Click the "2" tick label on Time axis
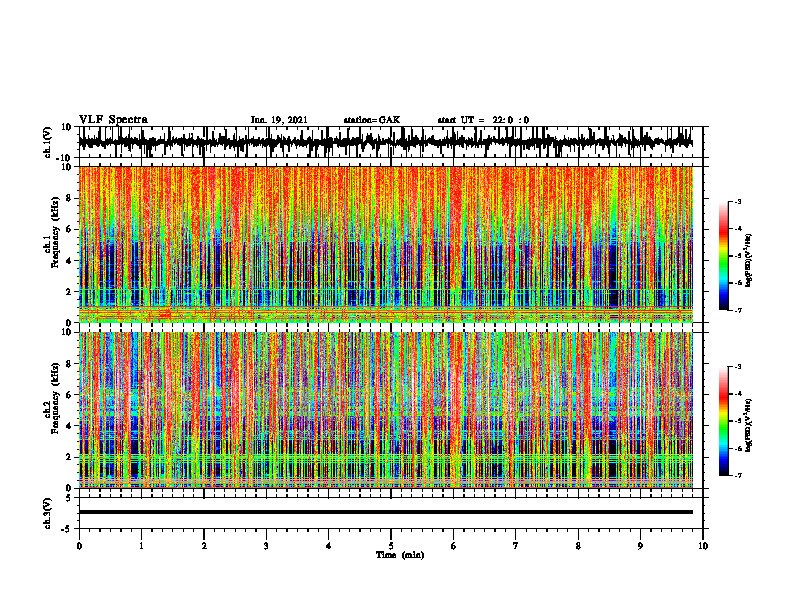 (204, 546)
